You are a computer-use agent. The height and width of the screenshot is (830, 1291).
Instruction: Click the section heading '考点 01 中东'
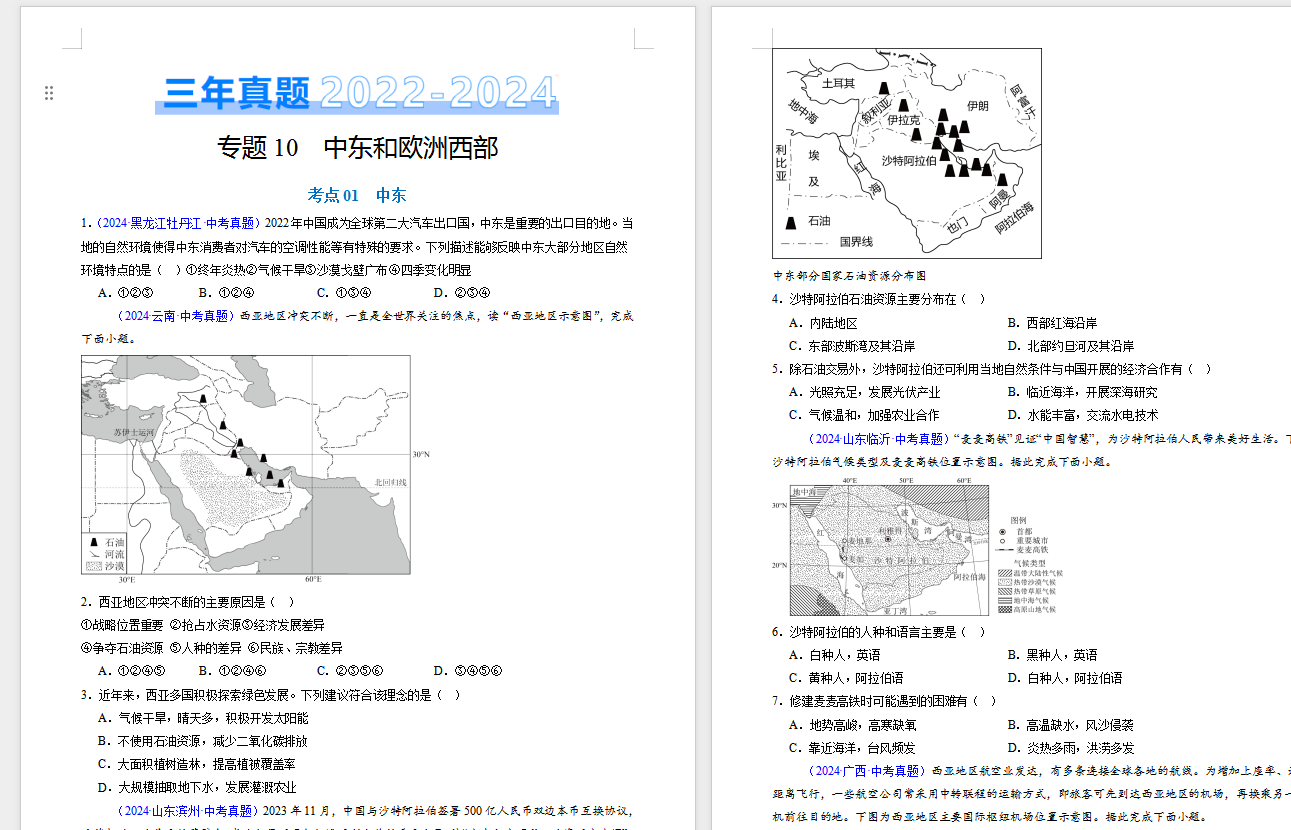(357, 195)
